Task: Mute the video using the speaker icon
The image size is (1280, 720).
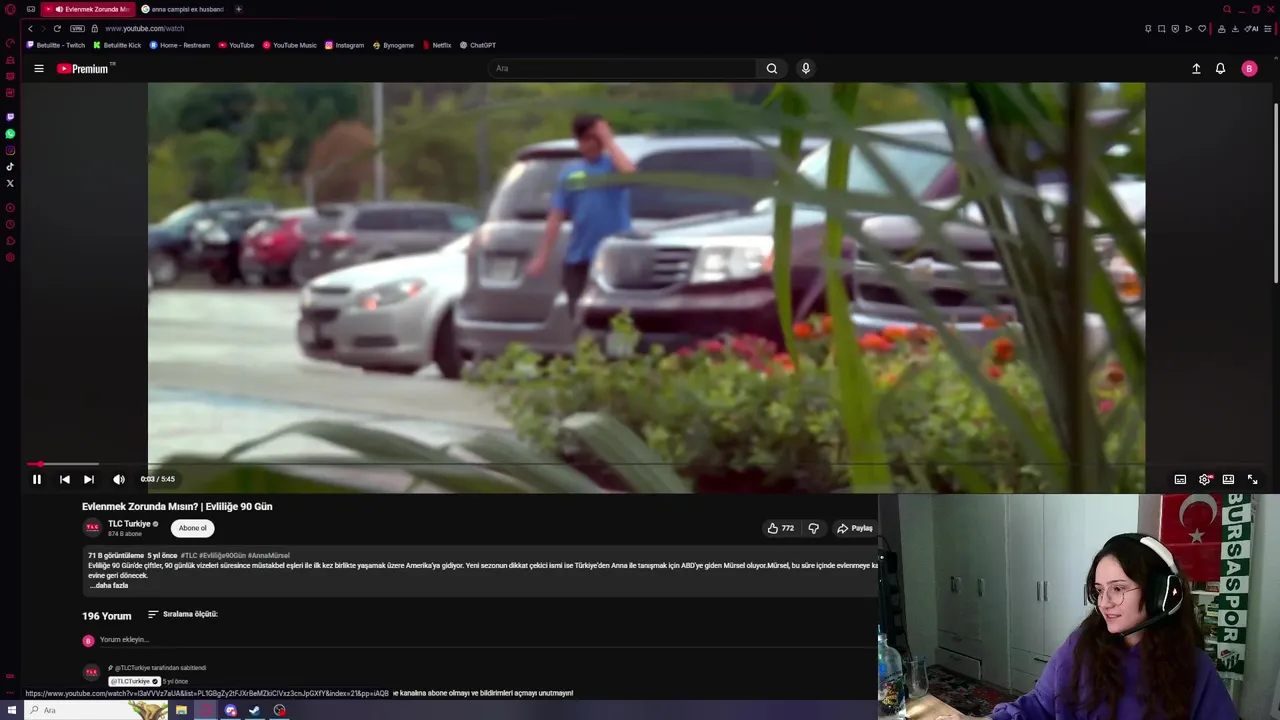Action: [x=119, y=479]
